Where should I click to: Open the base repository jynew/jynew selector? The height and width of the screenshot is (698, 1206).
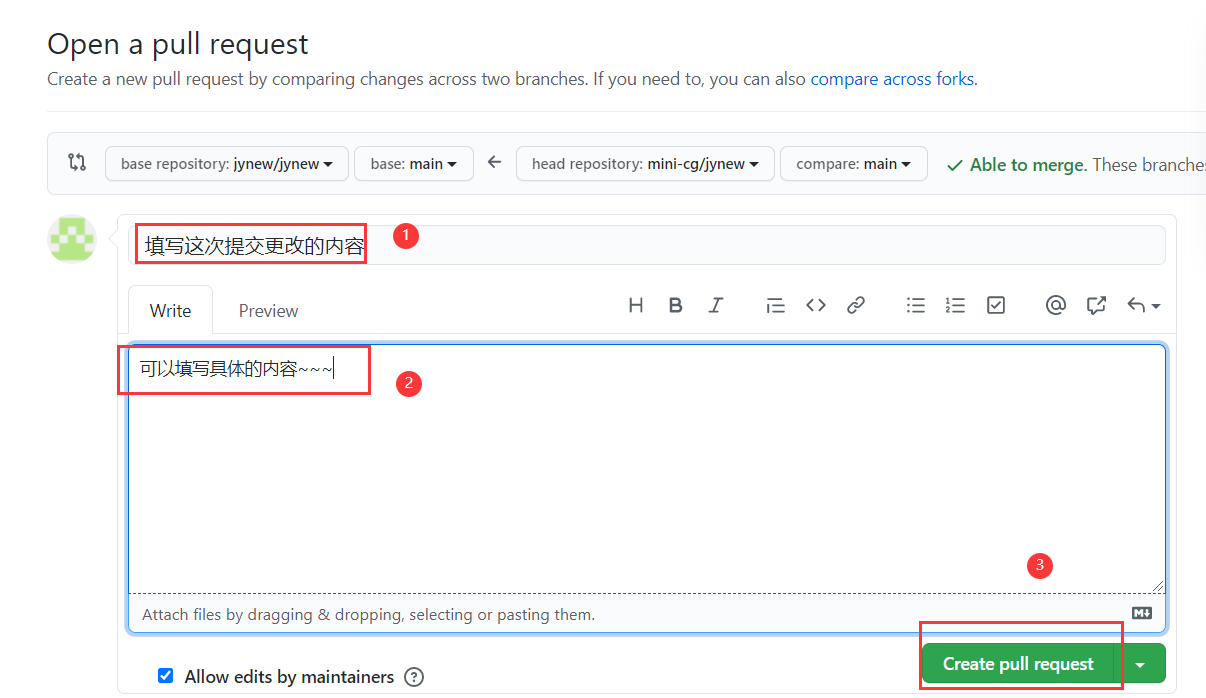click(x=226, y=164)
